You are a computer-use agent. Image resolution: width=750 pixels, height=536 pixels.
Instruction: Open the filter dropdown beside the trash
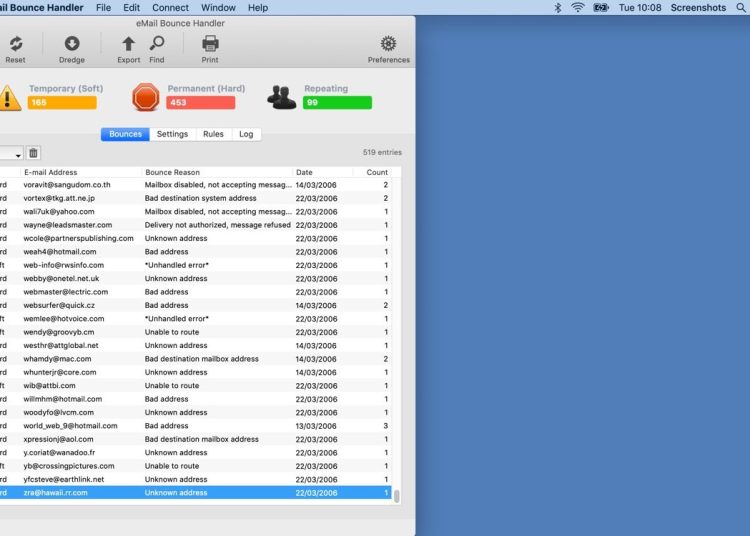click(x=11, y=154)
